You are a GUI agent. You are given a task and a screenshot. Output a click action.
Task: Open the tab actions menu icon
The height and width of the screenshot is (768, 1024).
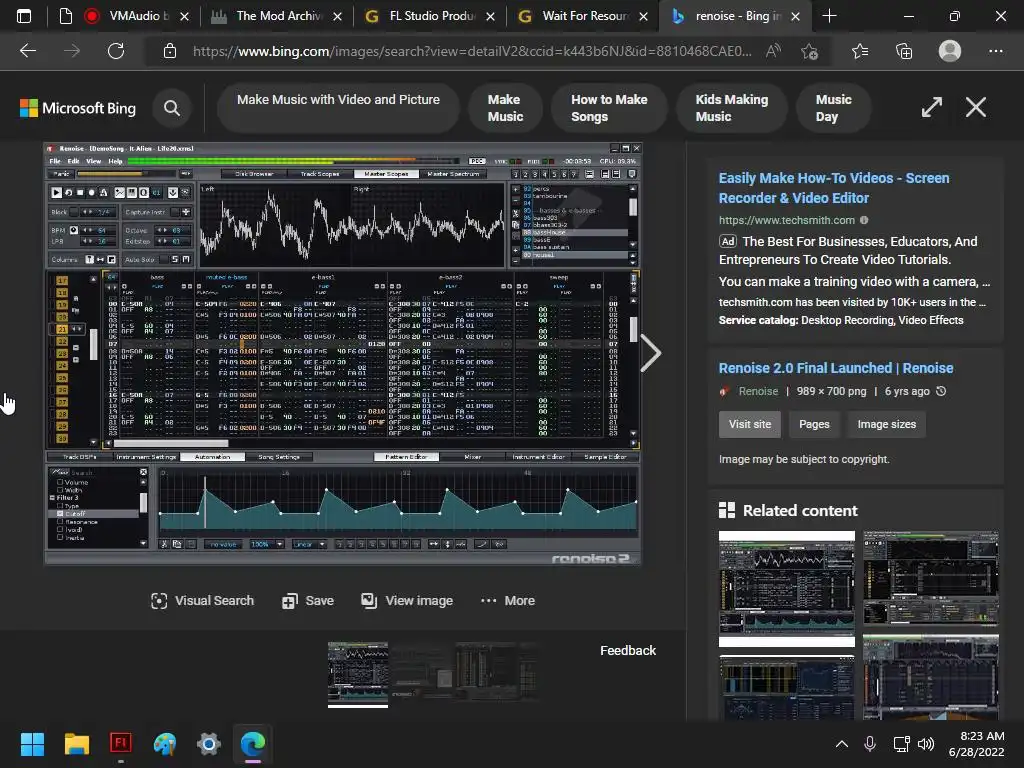coord(24,16)
